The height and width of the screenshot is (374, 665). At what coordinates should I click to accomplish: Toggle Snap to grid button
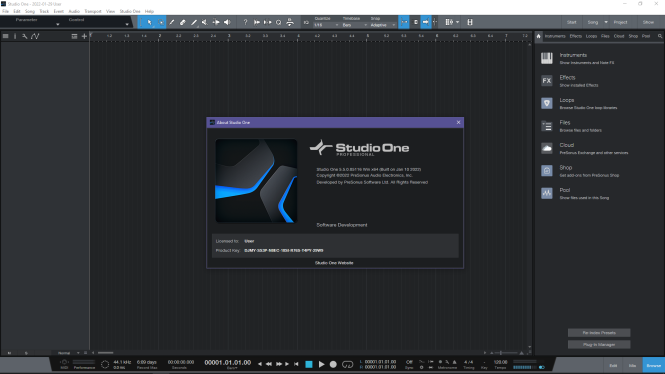pyautogui.click(x=404, y=22)
